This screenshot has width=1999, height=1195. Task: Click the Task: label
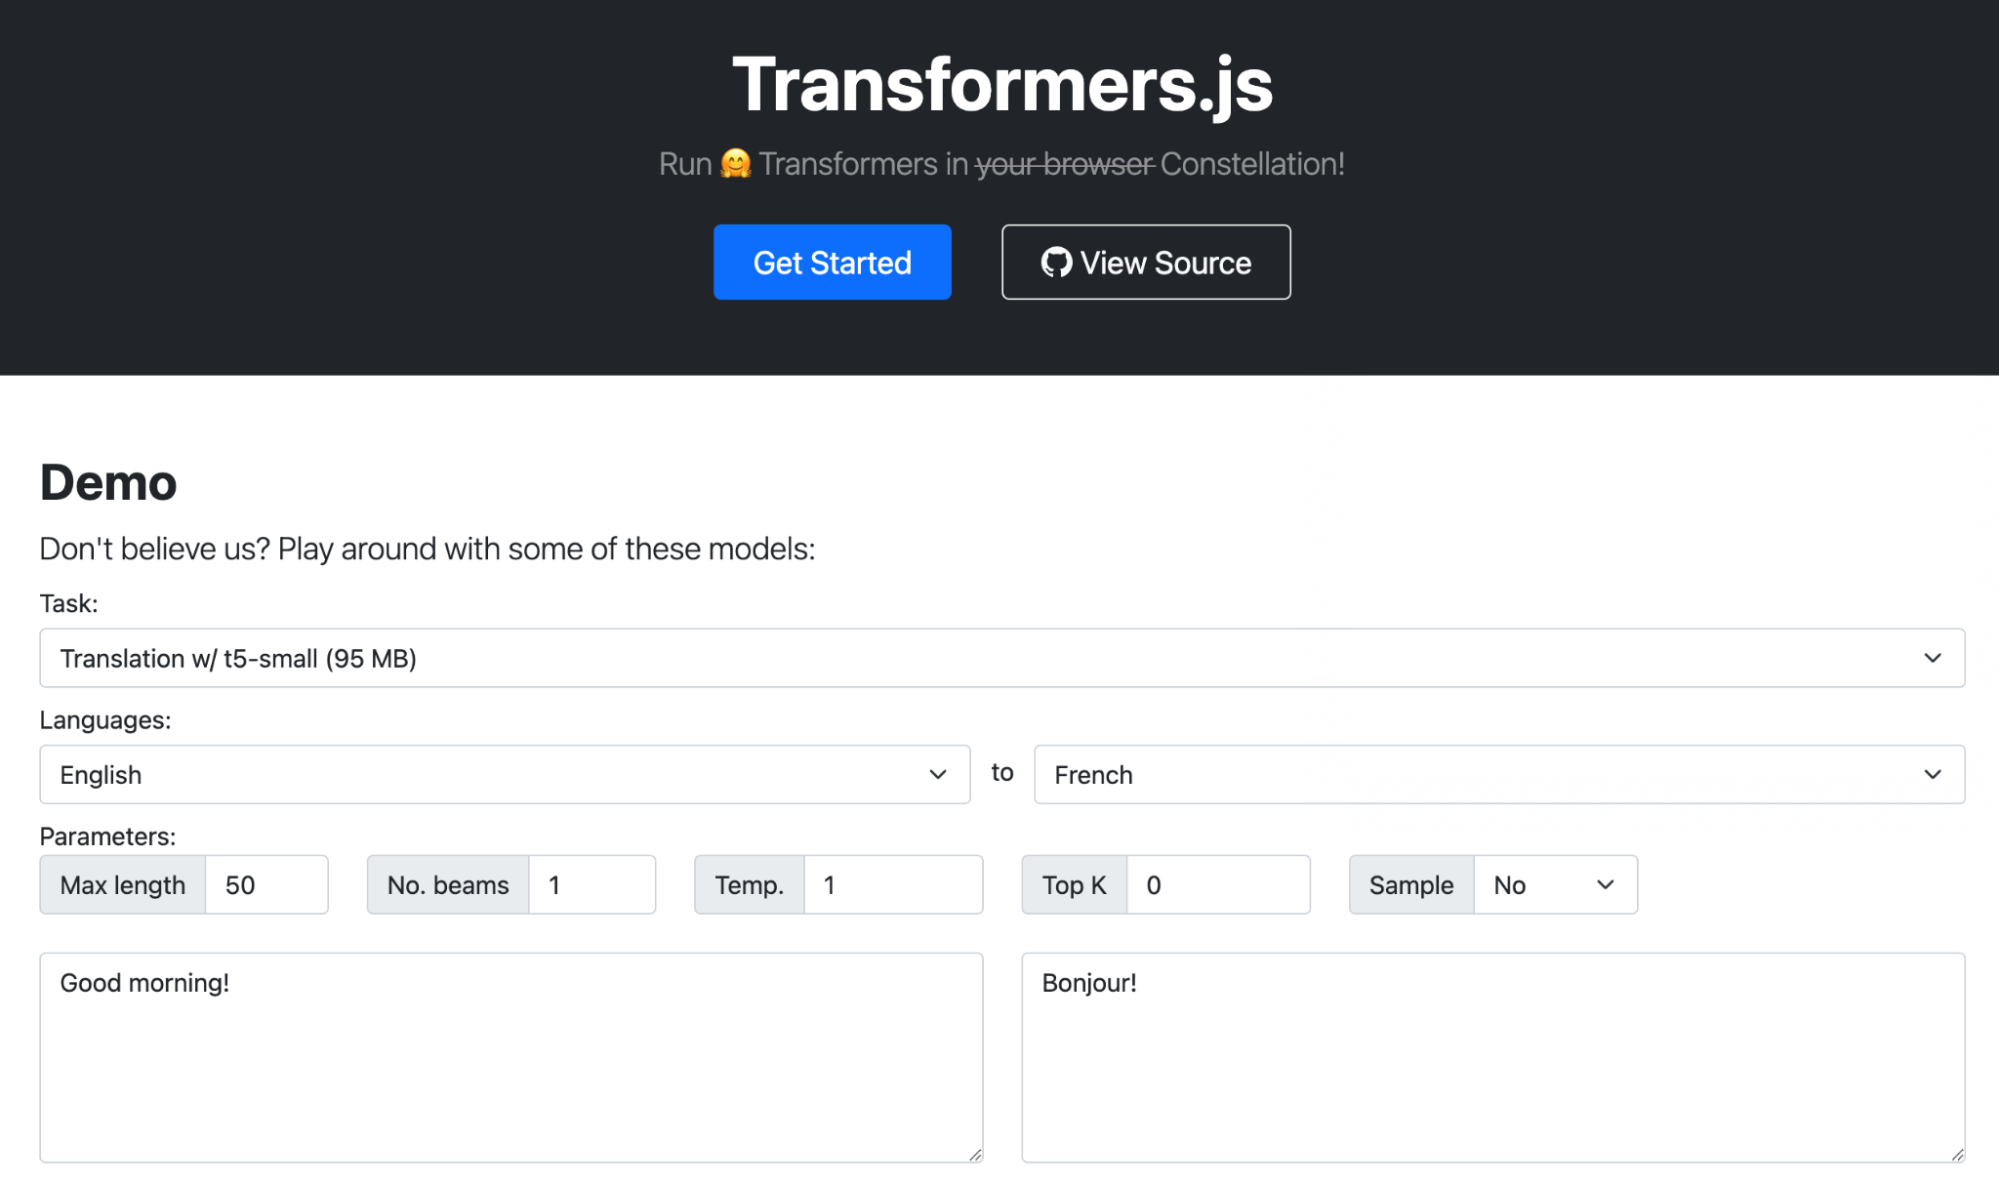[69, 603]
